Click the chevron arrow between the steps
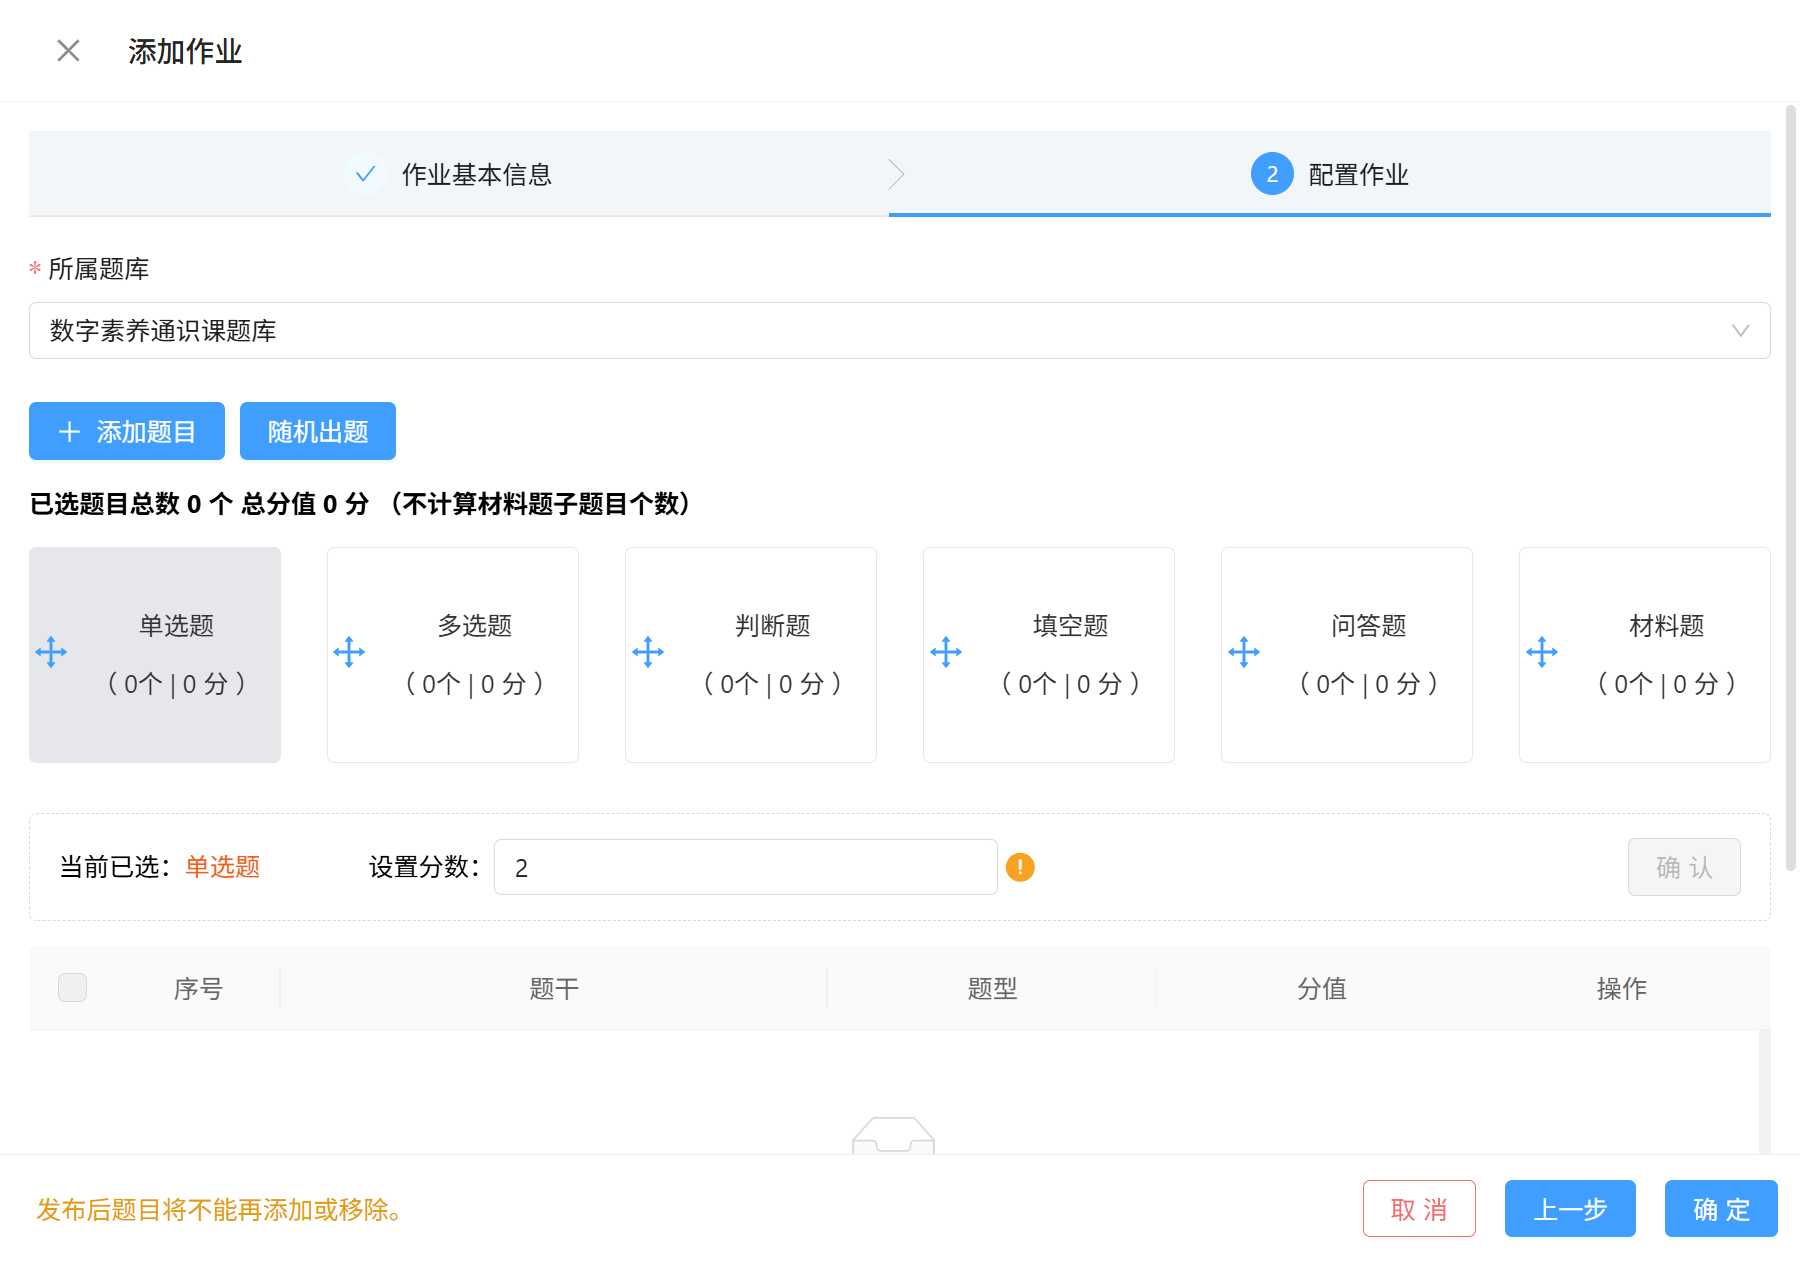The image size is (1800, 1262). click(896, 174)
